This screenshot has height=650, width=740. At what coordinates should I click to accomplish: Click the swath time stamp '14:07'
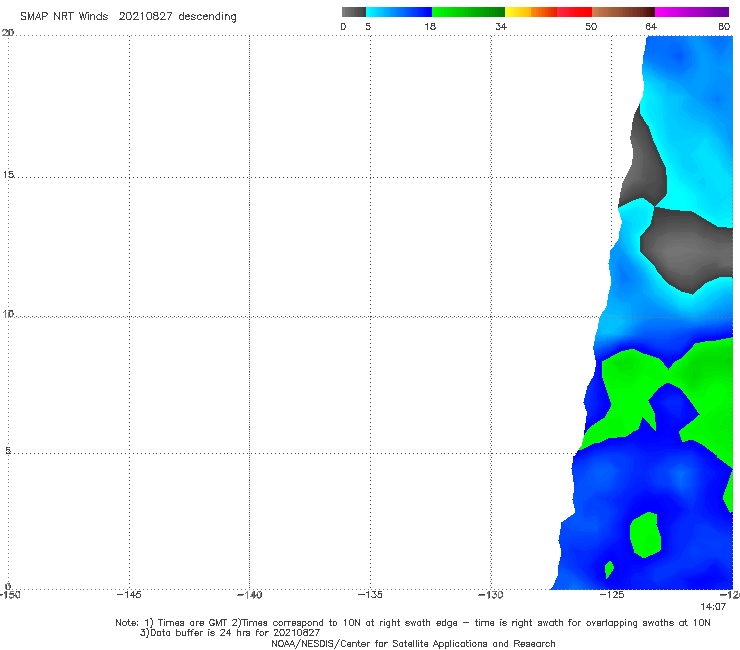(713, 607)
